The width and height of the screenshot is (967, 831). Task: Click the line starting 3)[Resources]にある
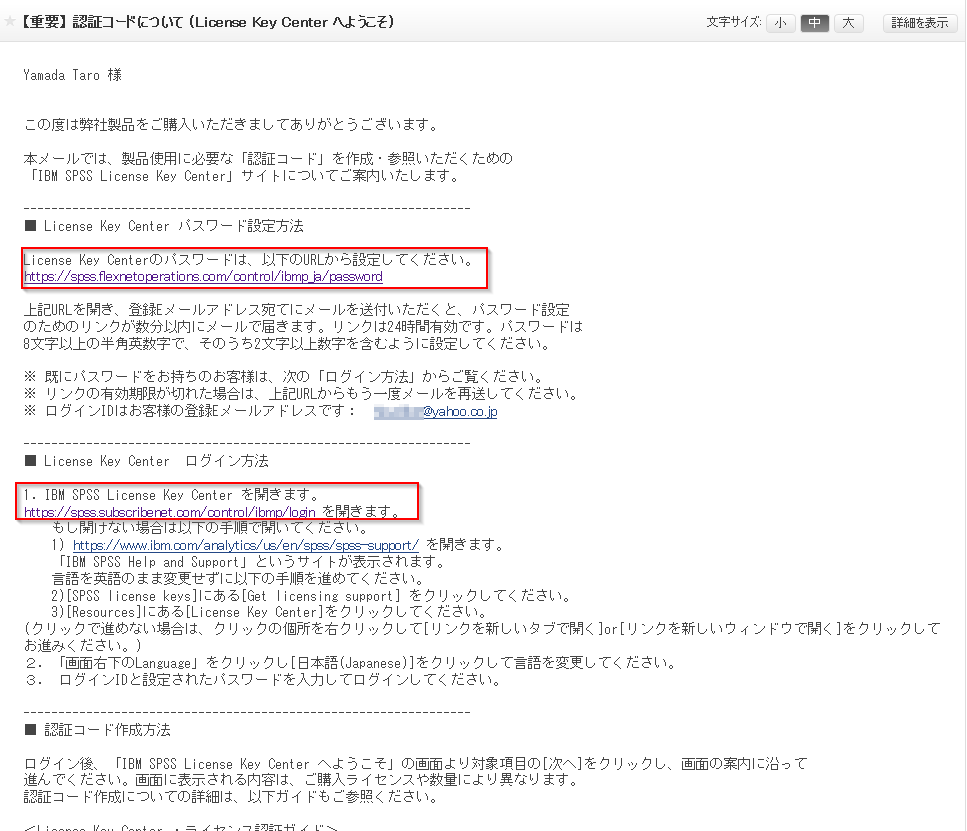(269, 612)
